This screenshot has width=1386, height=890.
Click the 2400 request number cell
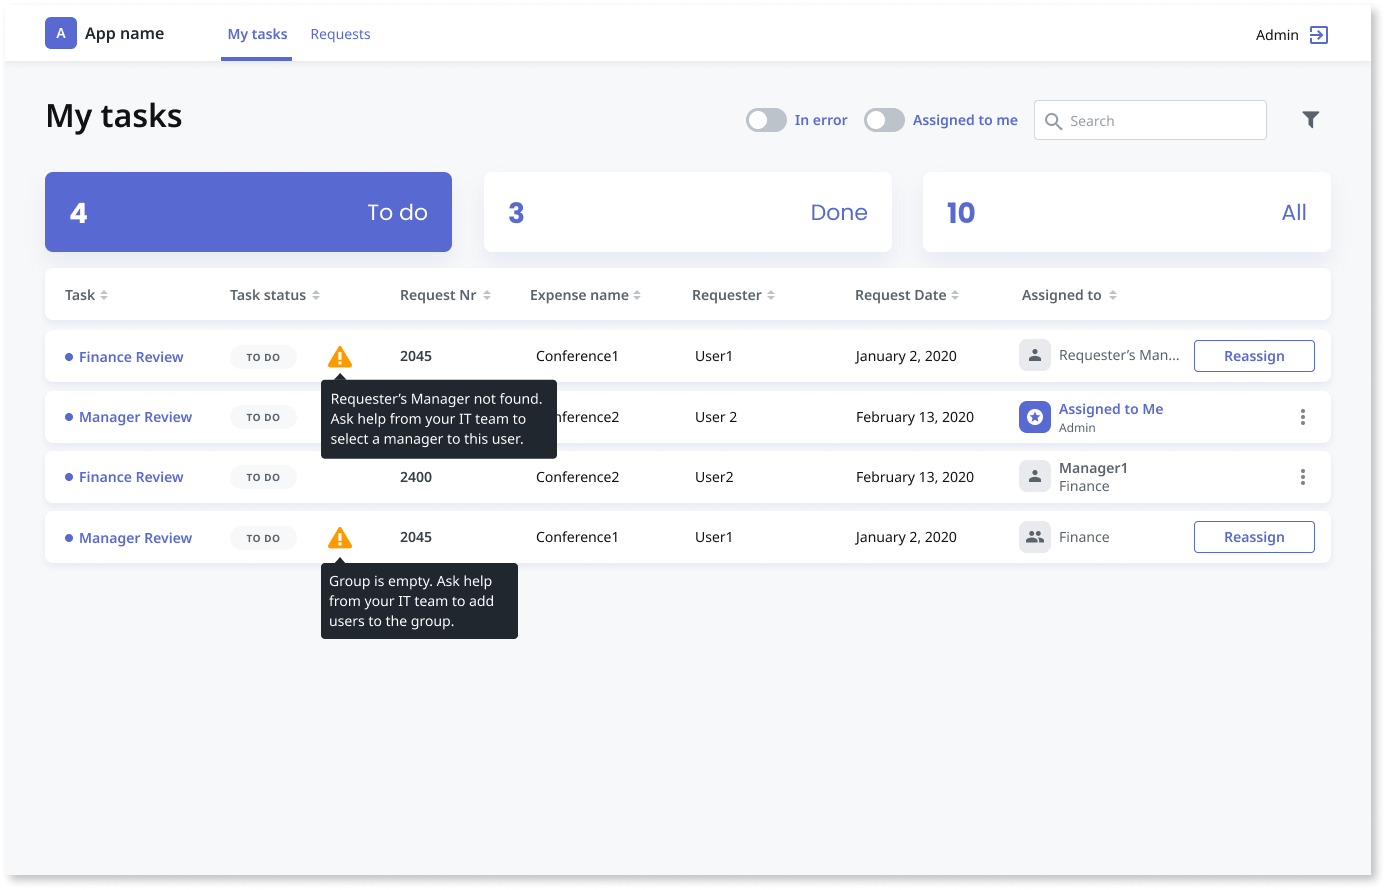(x=416, y=477)
